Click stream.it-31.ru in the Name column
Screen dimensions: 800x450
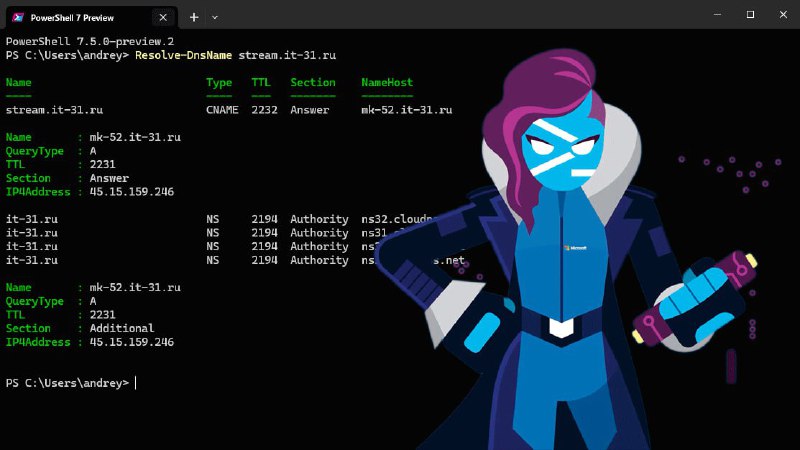[54, 110]
